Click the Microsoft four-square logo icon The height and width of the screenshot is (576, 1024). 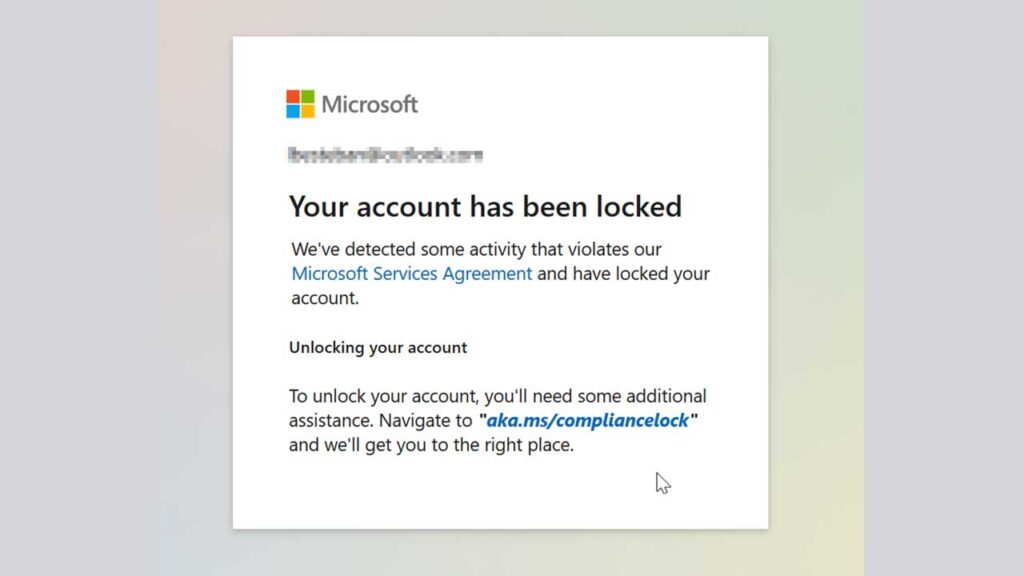coord(300,104)
